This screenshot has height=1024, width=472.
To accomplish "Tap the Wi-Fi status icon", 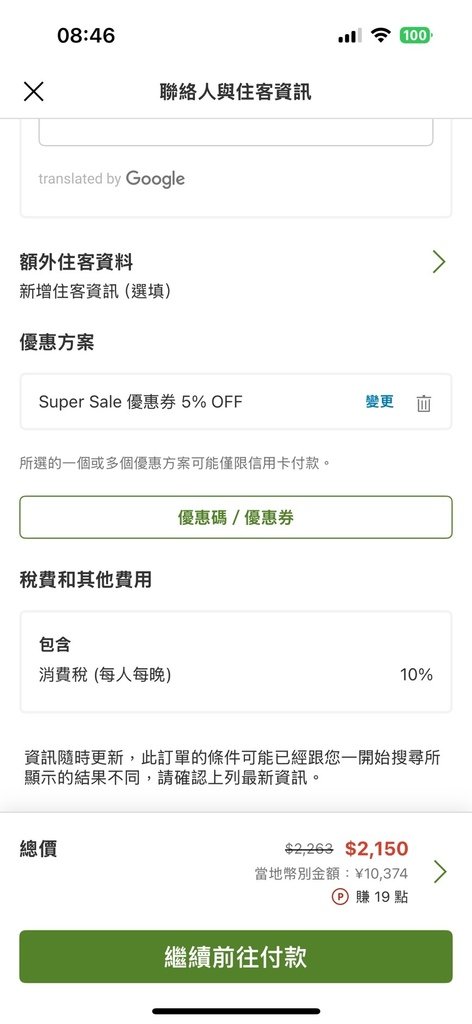I will coord(380,35).
